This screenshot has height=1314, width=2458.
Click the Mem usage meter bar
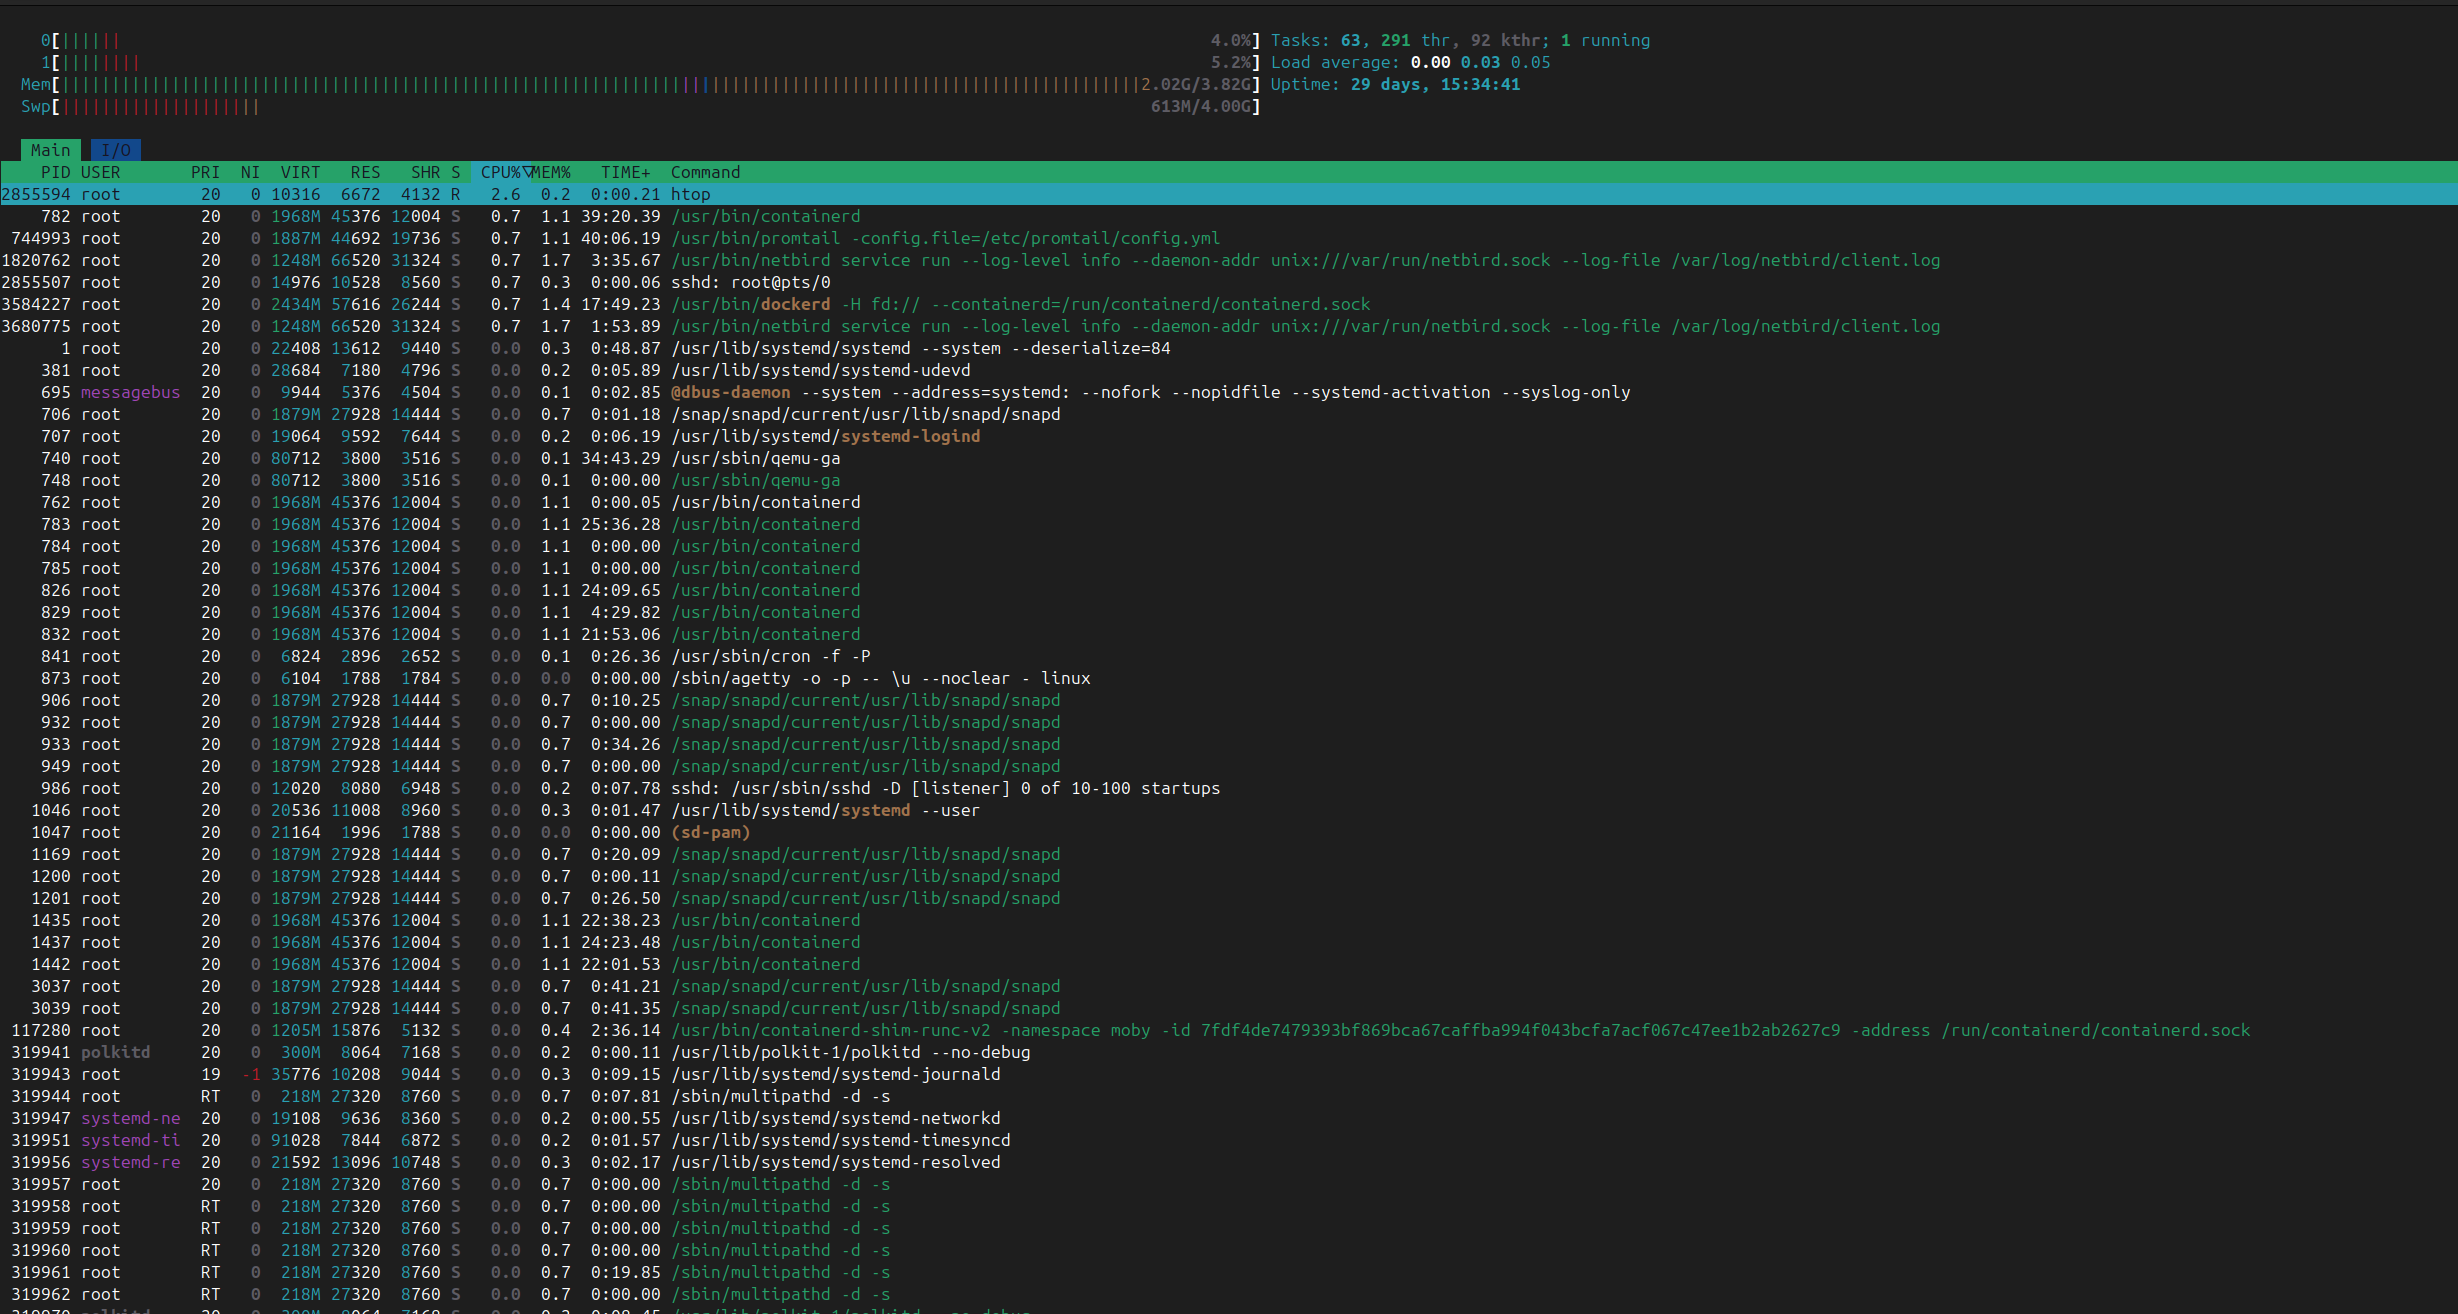pyautogui.click(x=640, y=84)
